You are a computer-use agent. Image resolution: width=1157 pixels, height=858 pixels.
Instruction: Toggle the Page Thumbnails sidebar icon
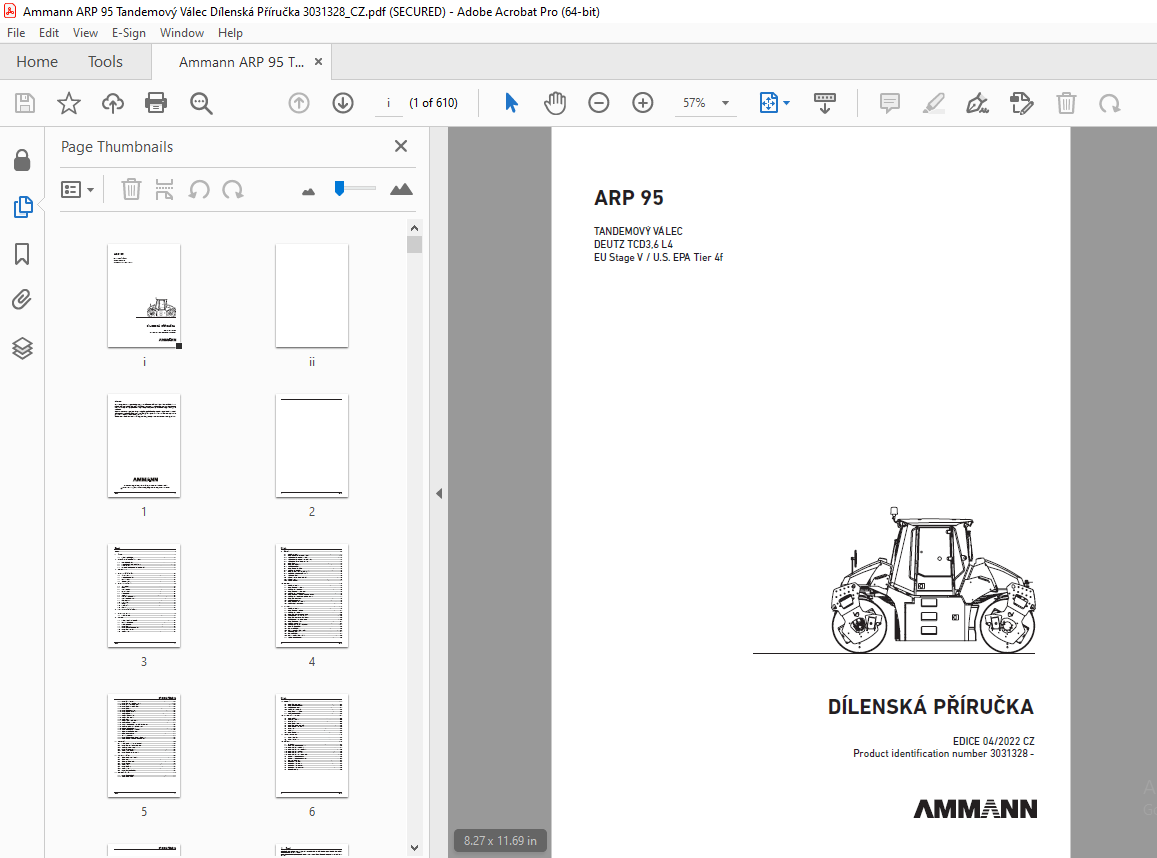(23, 207)
